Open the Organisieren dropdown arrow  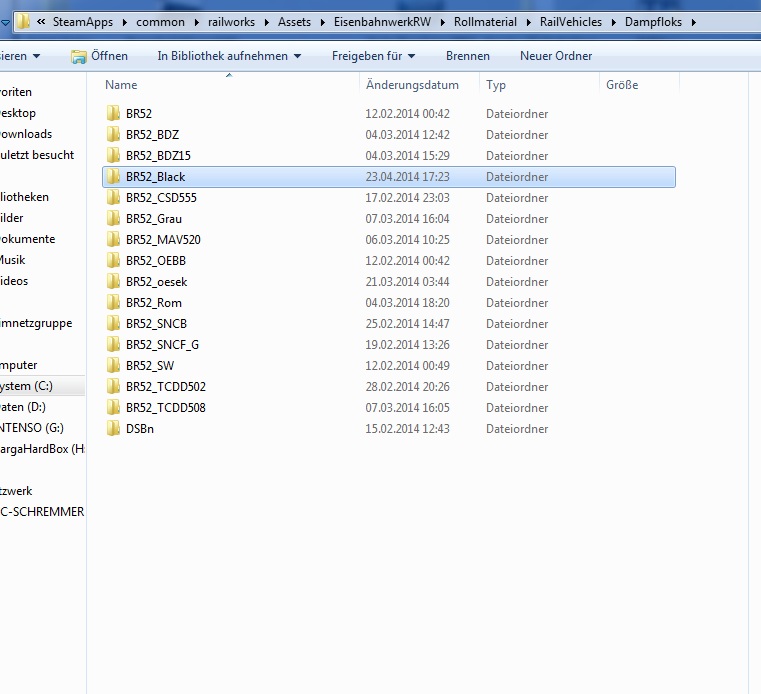point(36,56)
